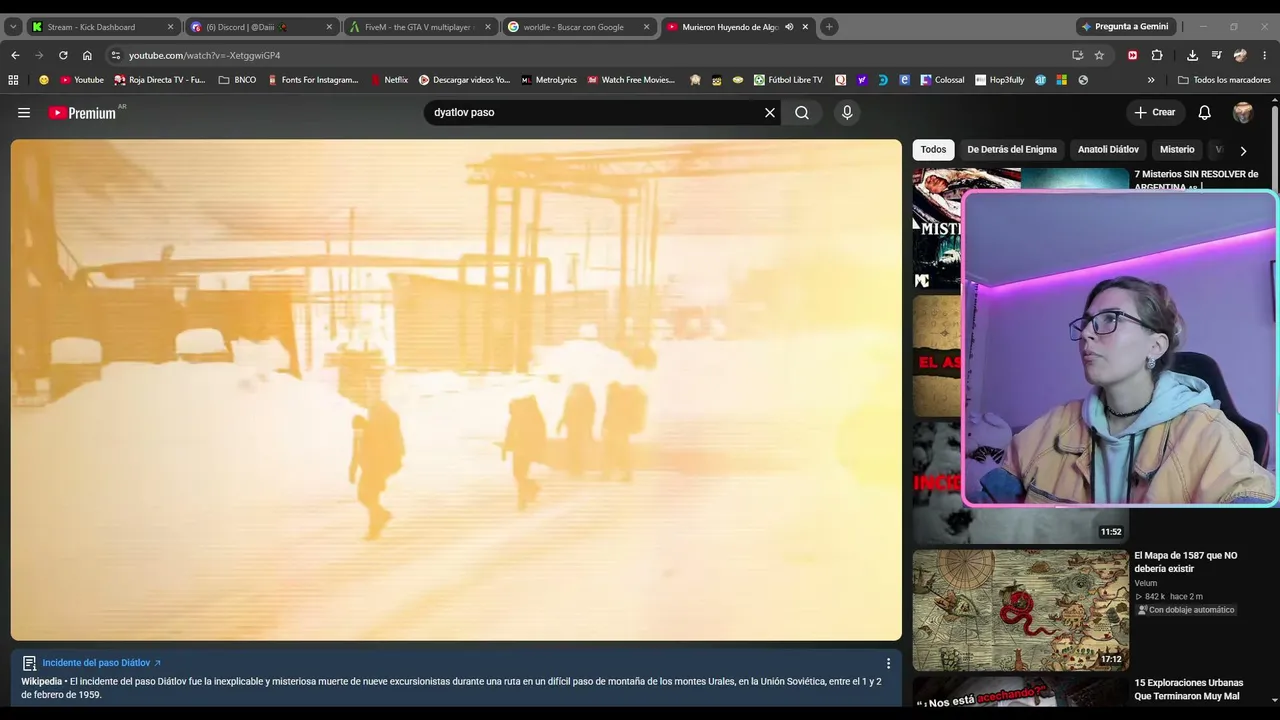Open 'El Mapa de 1587' video thumbnail

point(1020,610)
